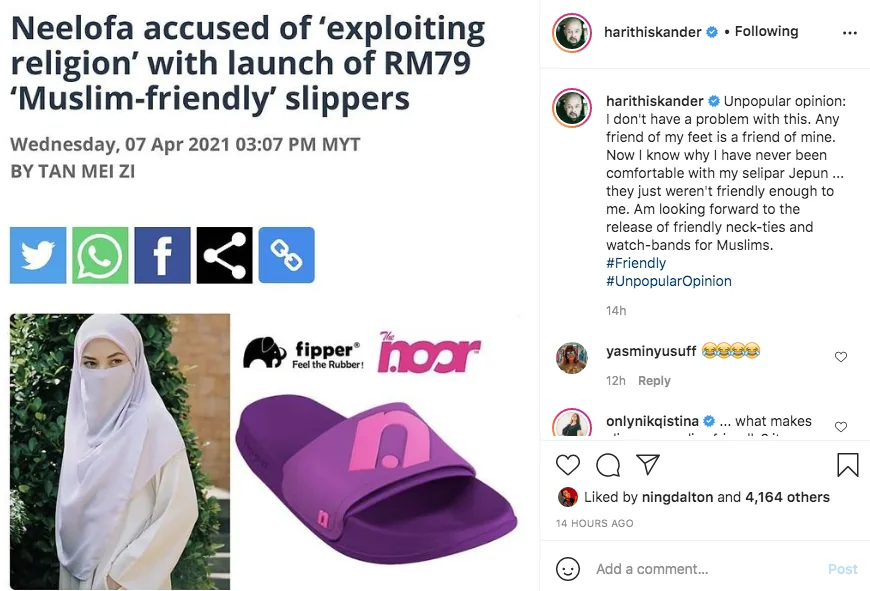Save post with bookmark icon
Viewport: 870px width, 591px height.
(847, 465)
